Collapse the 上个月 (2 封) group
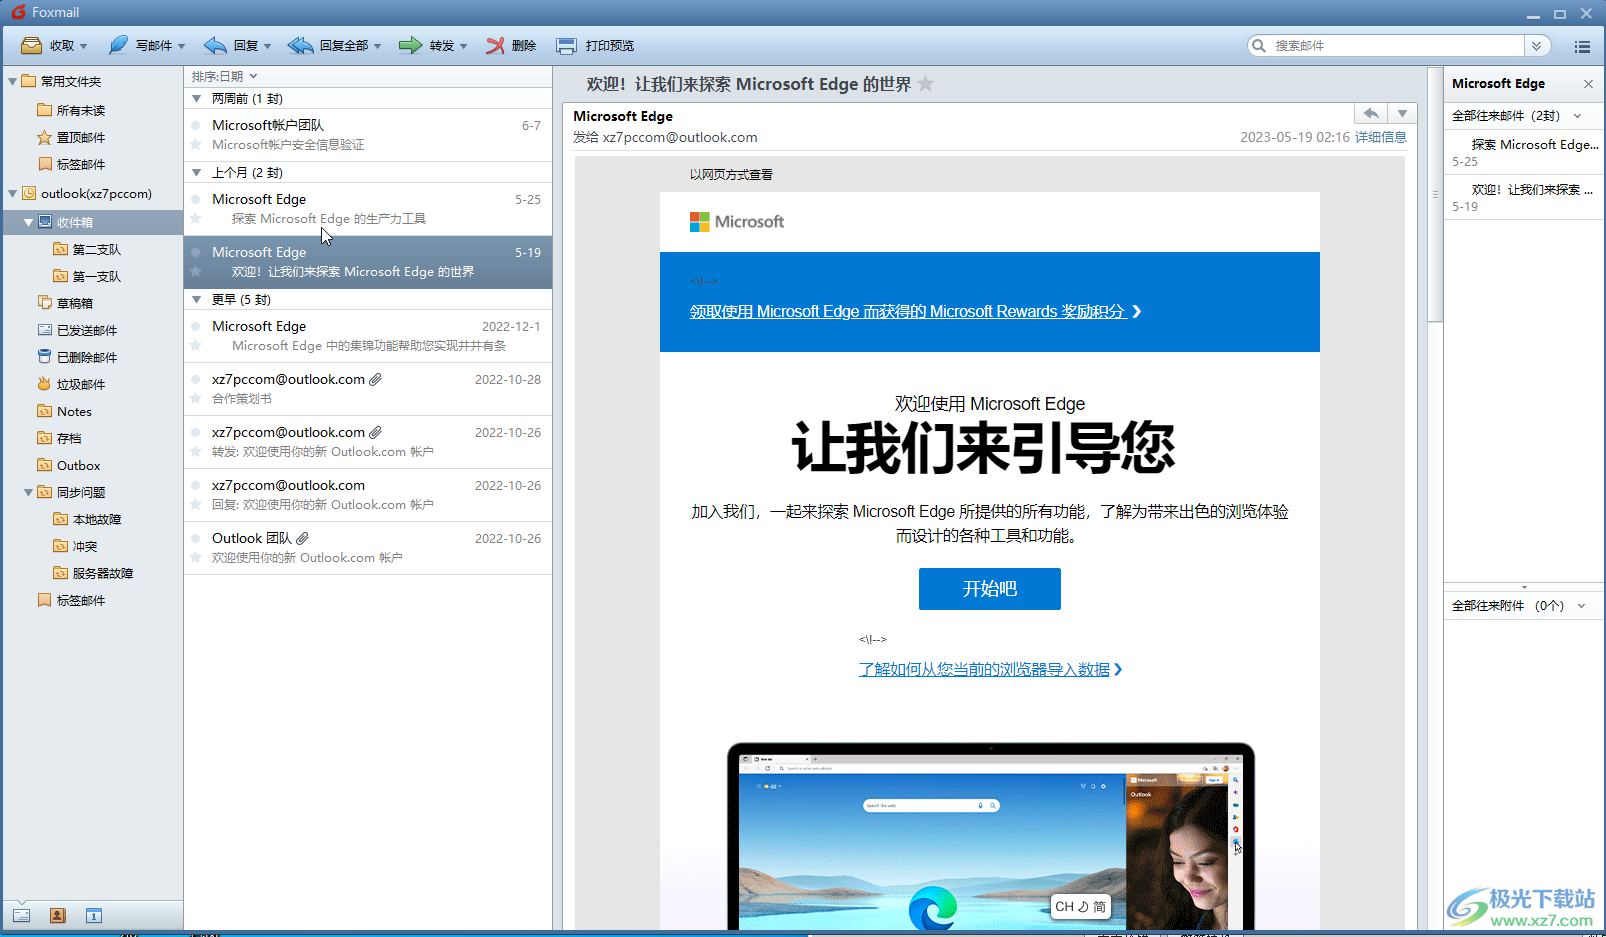The image size is (1606, 937). pos(197,173)
